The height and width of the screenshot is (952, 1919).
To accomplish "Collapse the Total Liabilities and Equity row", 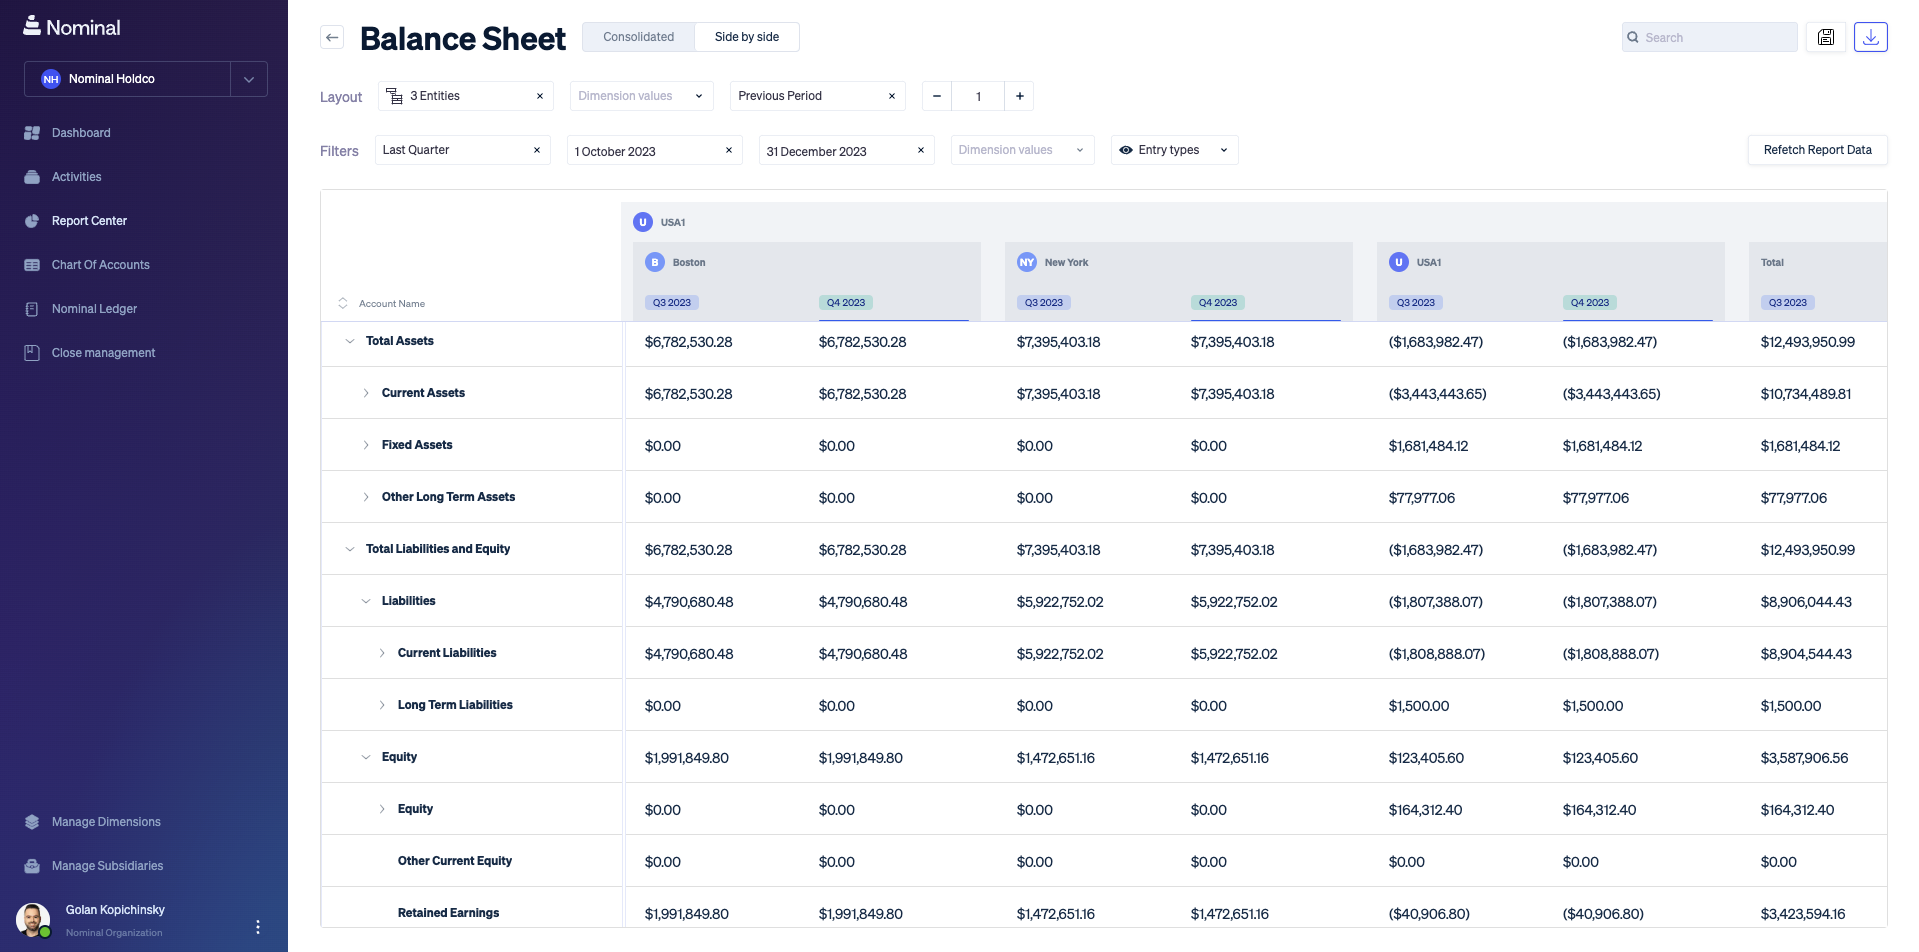I will 350,549.
